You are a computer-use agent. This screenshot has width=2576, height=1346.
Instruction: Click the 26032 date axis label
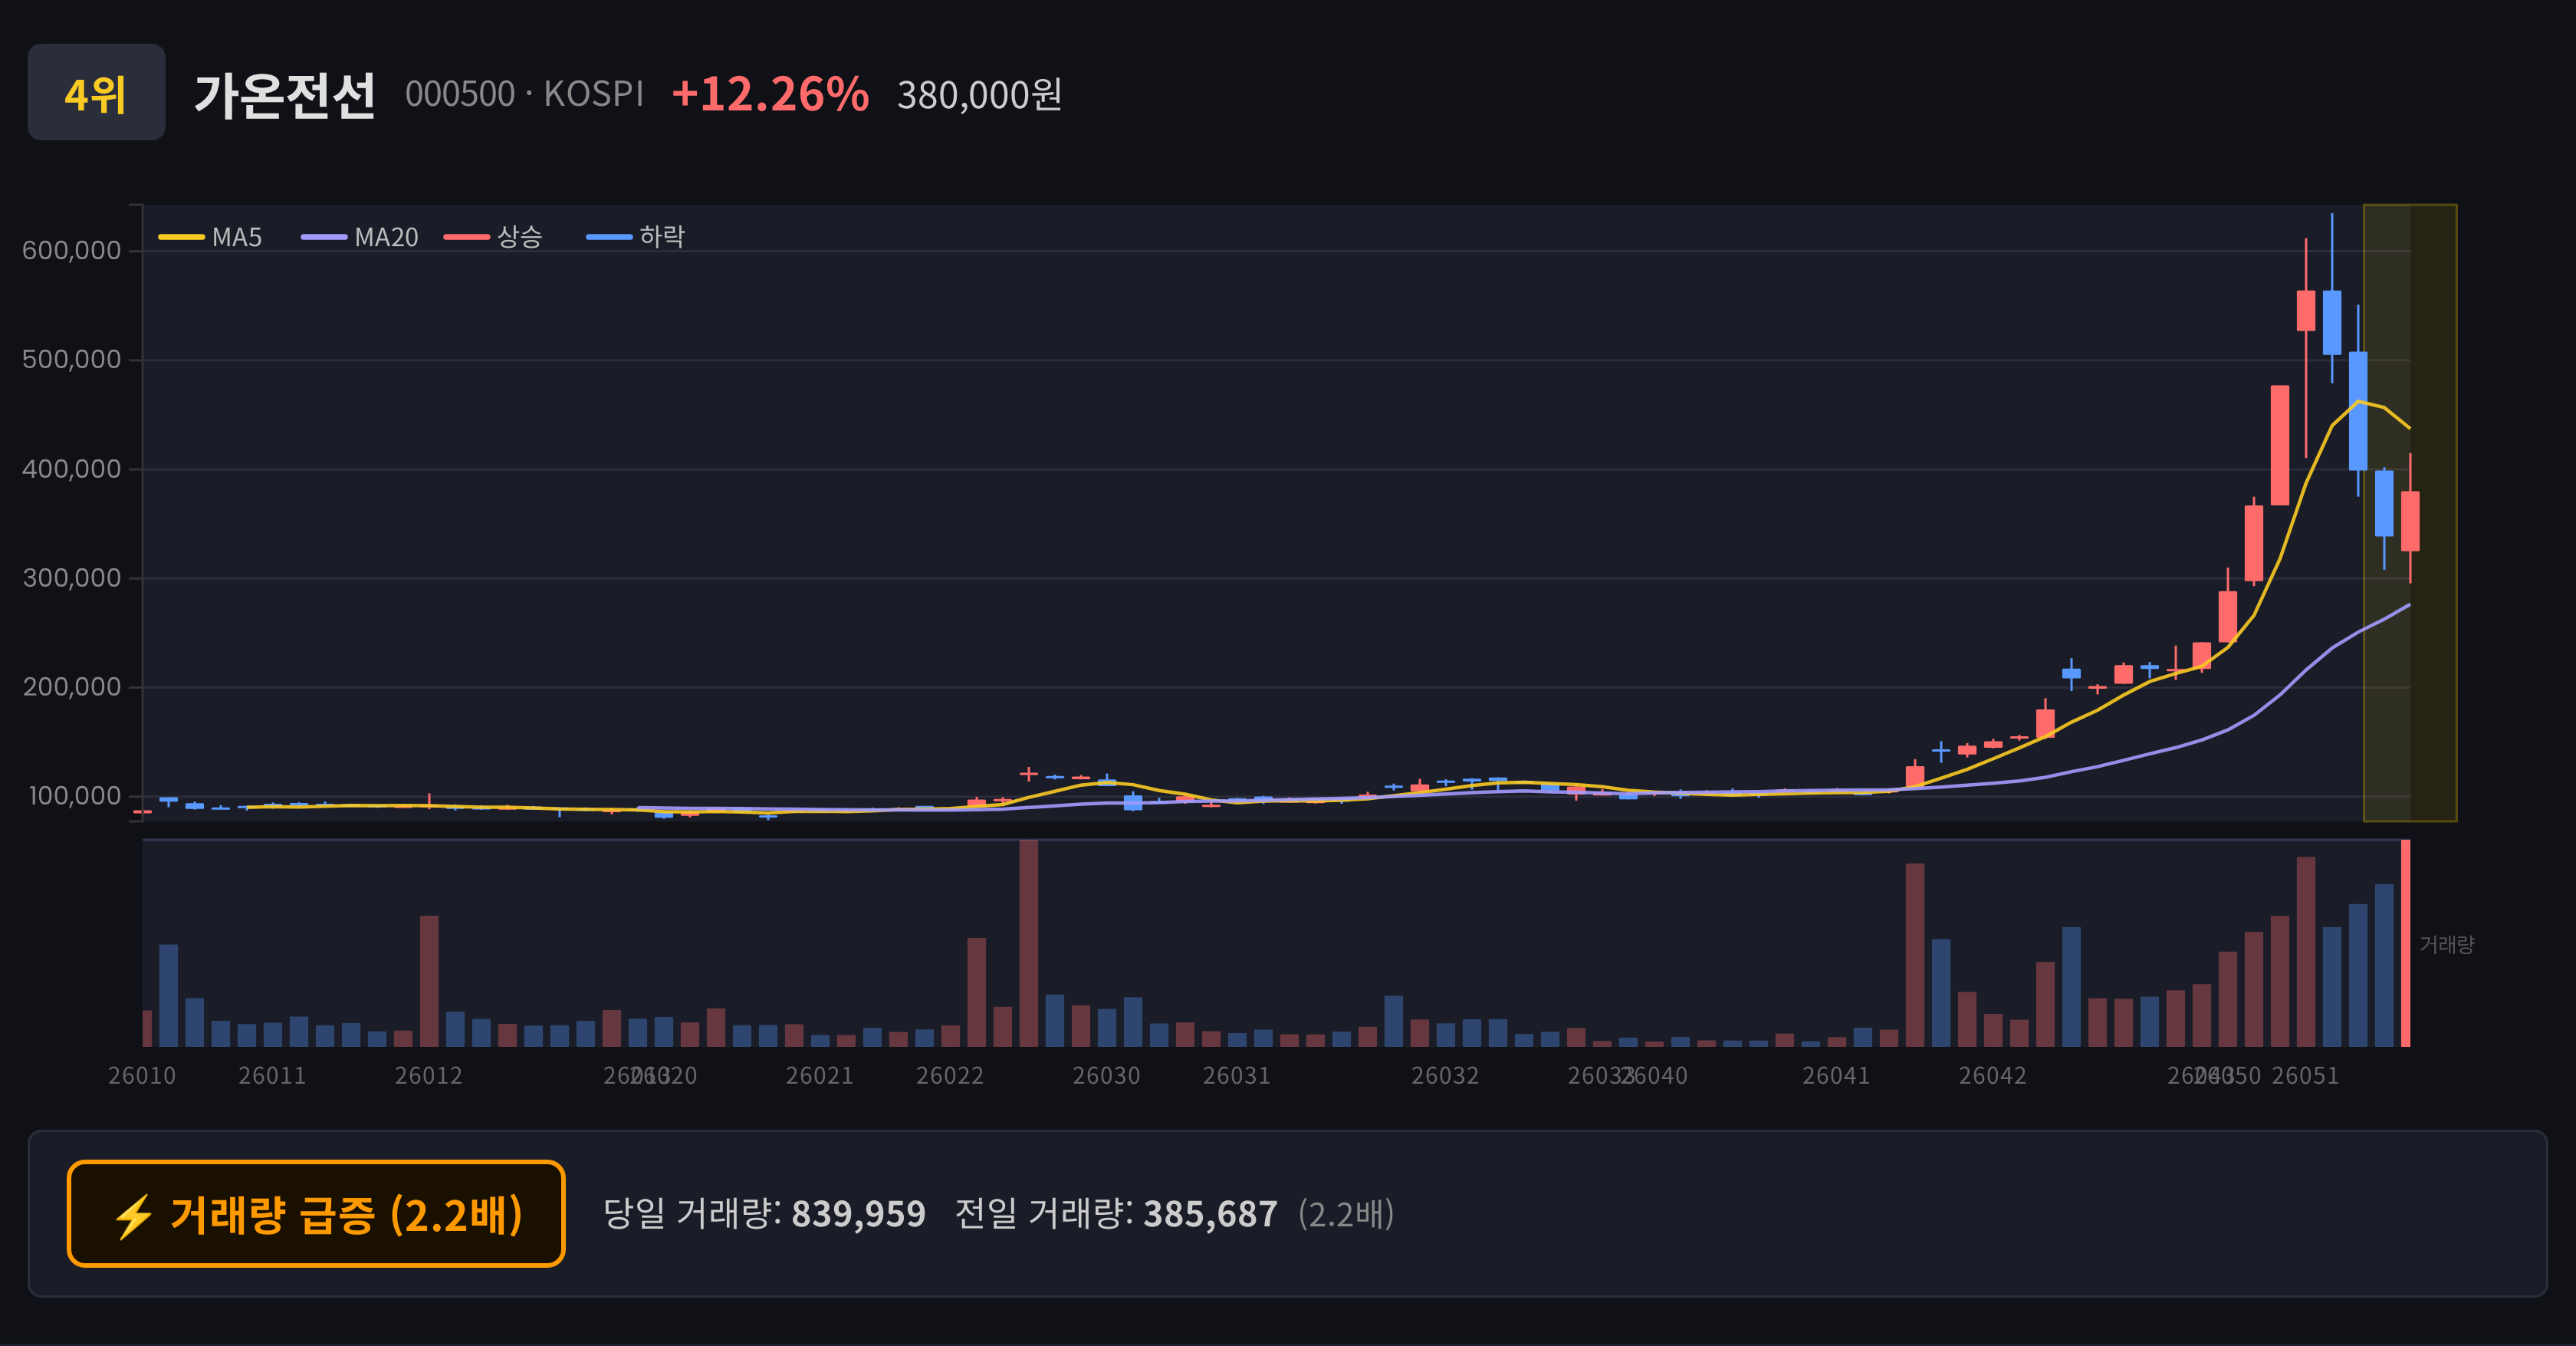pos(1445,1075)
